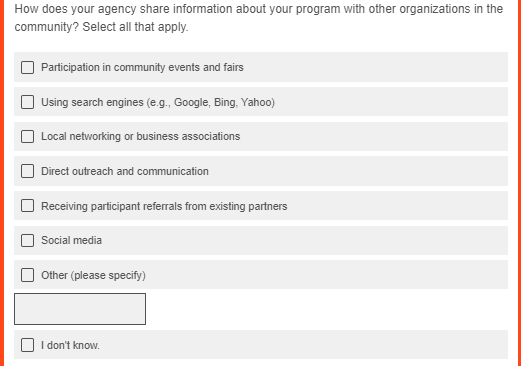Viewport: 521px width, 366px height.
Task: Click the 'Direct outreach and communication' label
Action: click(x=125, y=171)
